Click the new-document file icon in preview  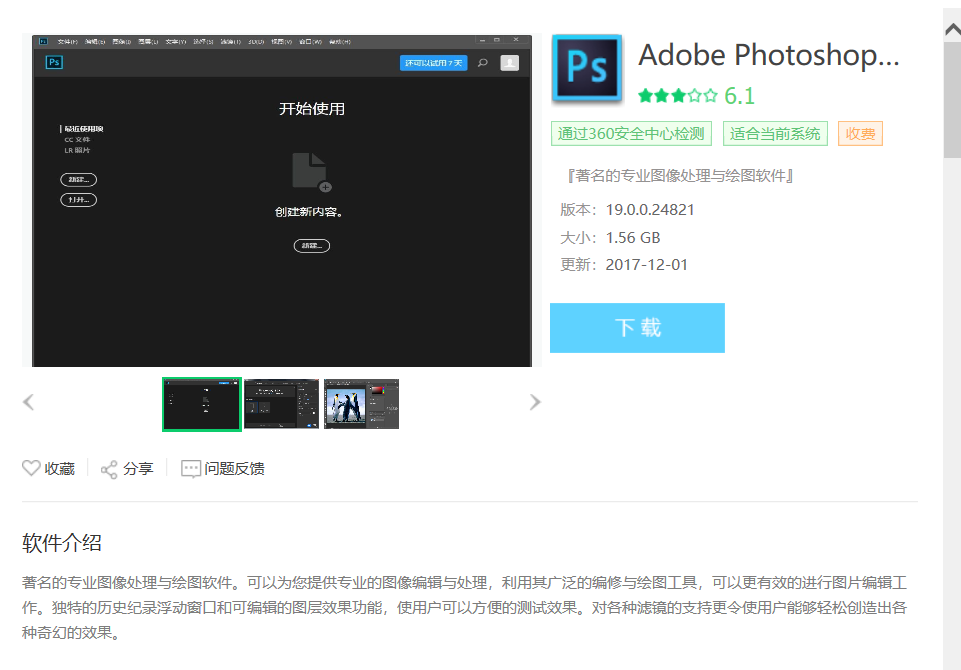(311, 172)
